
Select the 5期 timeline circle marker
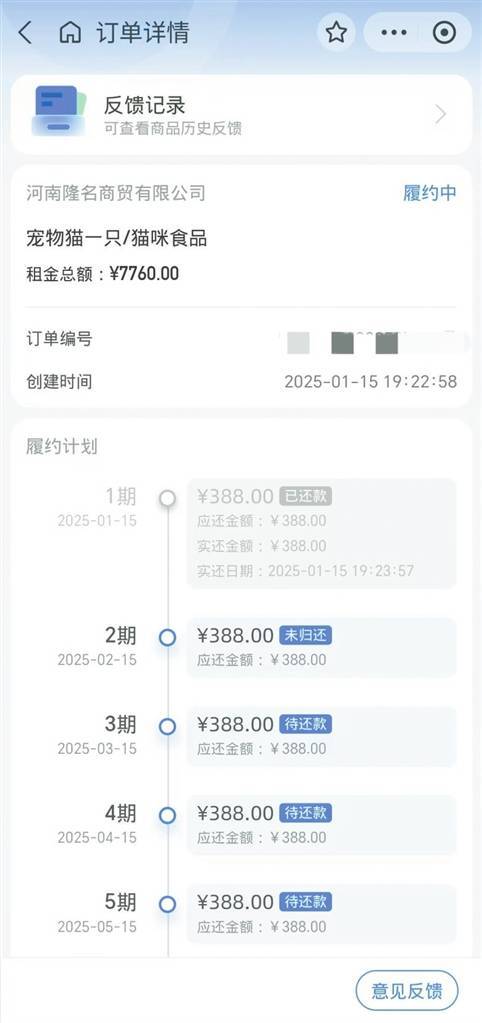pos(168,904)
